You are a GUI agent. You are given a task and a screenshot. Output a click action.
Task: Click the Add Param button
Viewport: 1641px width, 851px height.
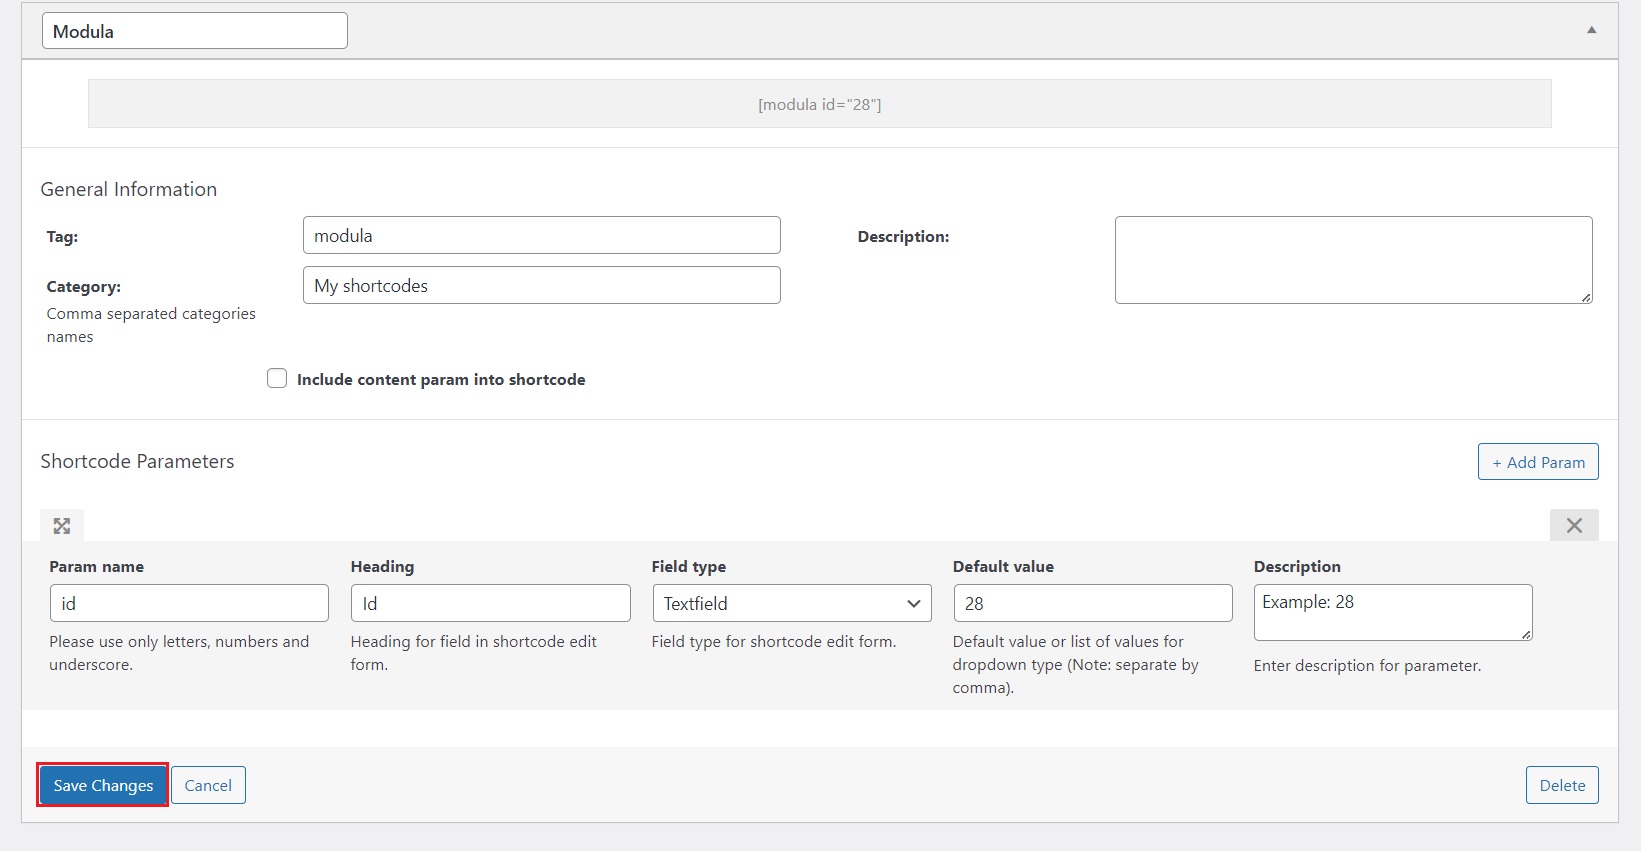(1537, 462)
